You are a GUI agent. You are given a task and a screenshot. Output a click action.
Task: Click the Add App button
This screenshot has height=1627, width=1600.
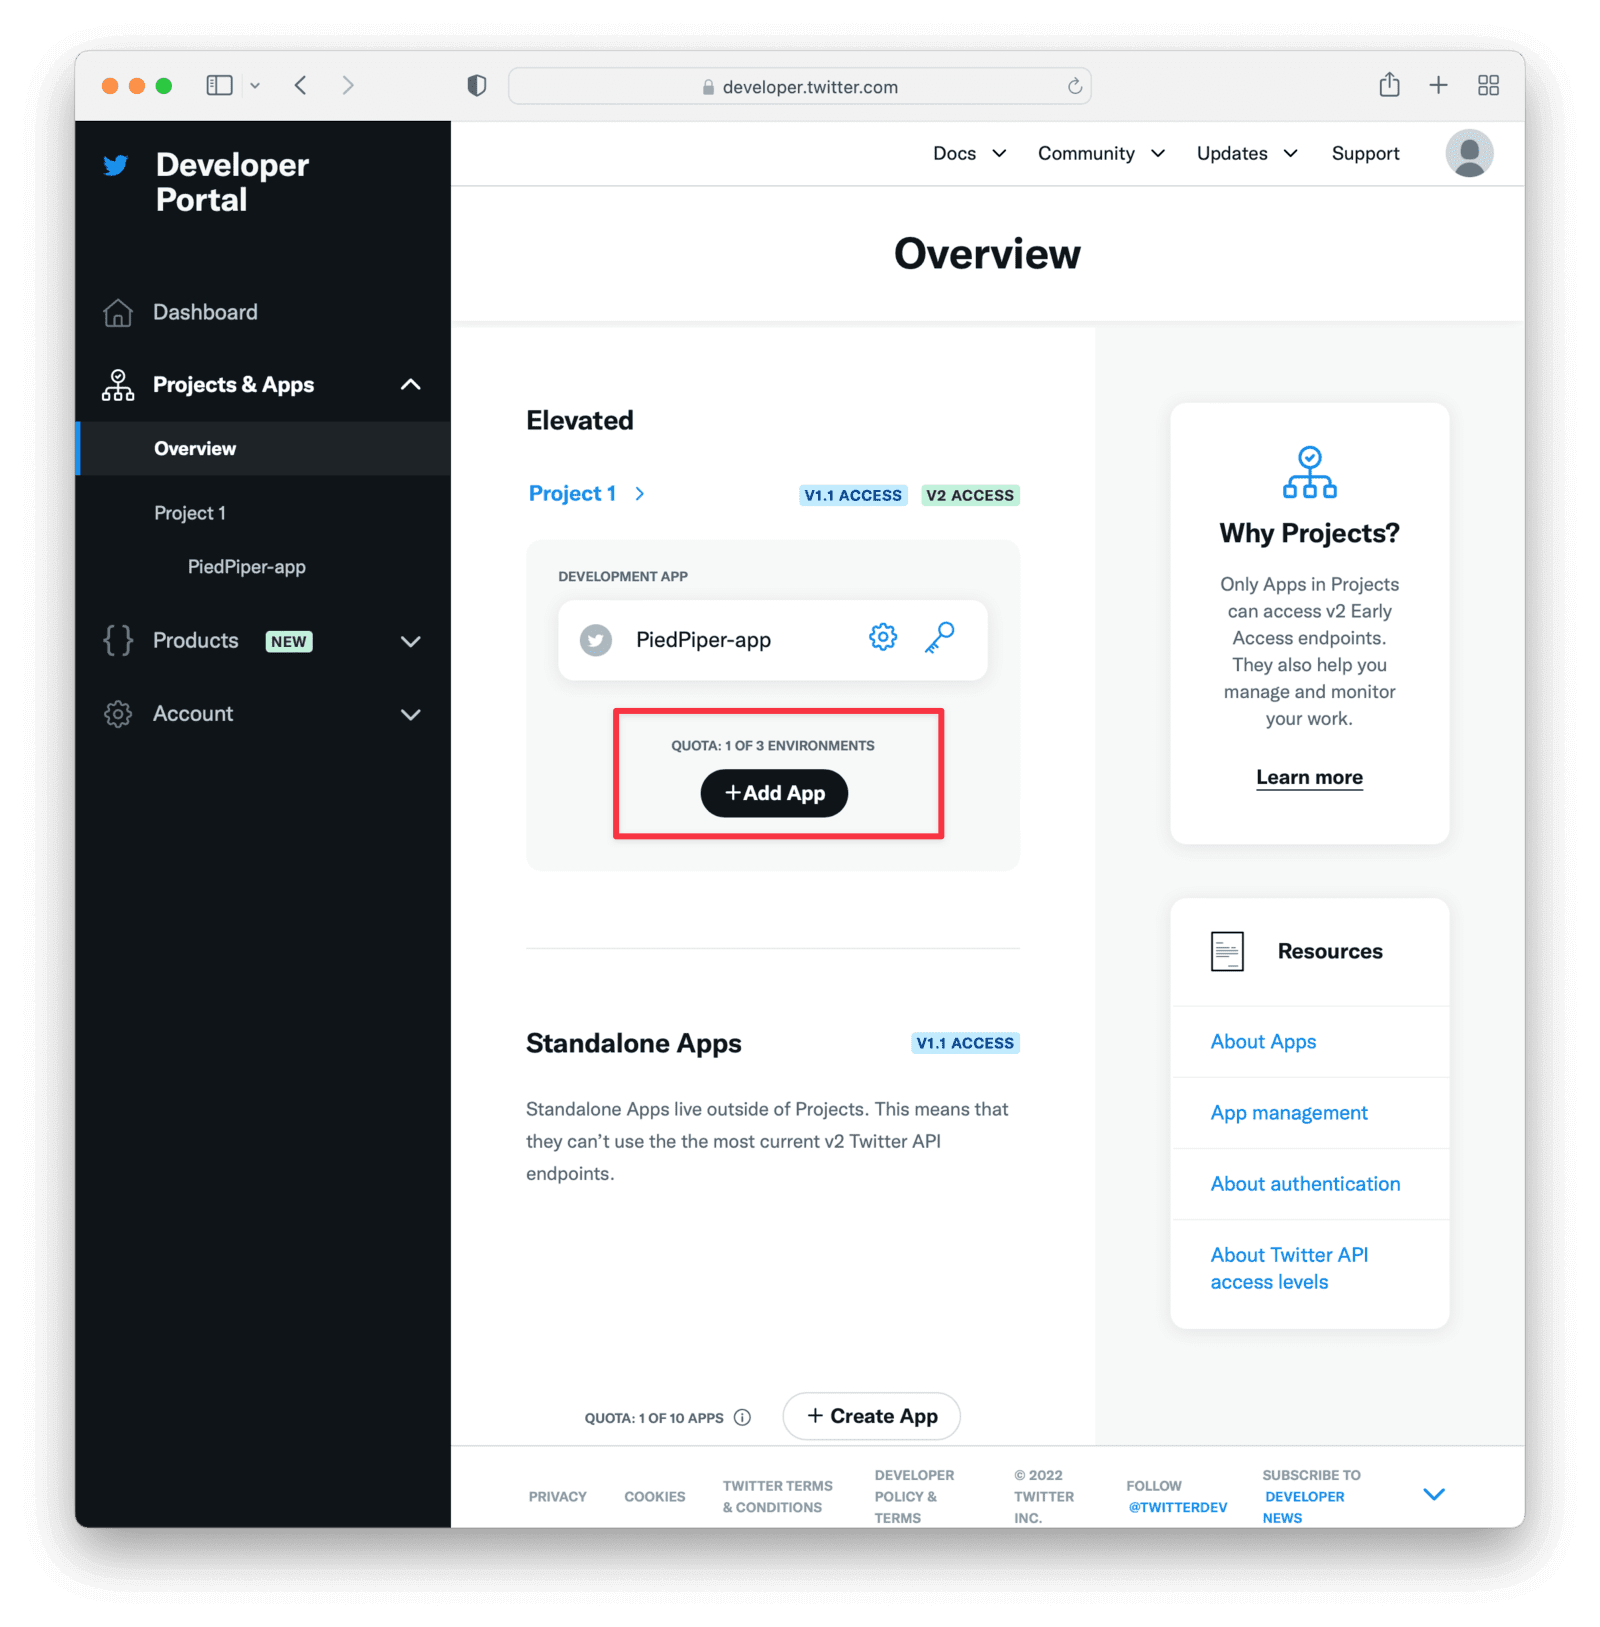774,793
